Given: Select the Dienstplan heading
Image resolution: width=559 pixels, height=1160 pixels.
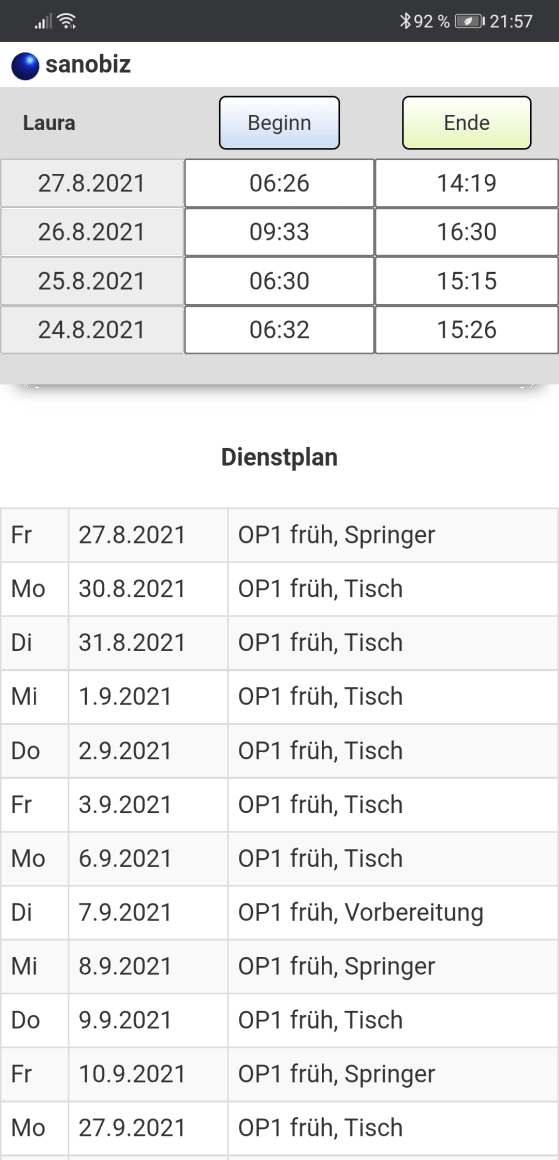Looking at the screenshot, I should click(x=280, y=458).
